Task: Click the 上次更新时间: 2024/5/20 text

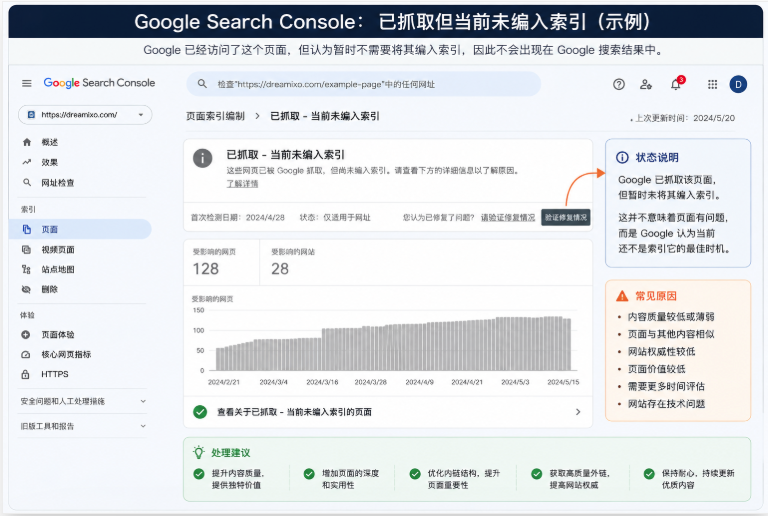Action: (685, 118)
